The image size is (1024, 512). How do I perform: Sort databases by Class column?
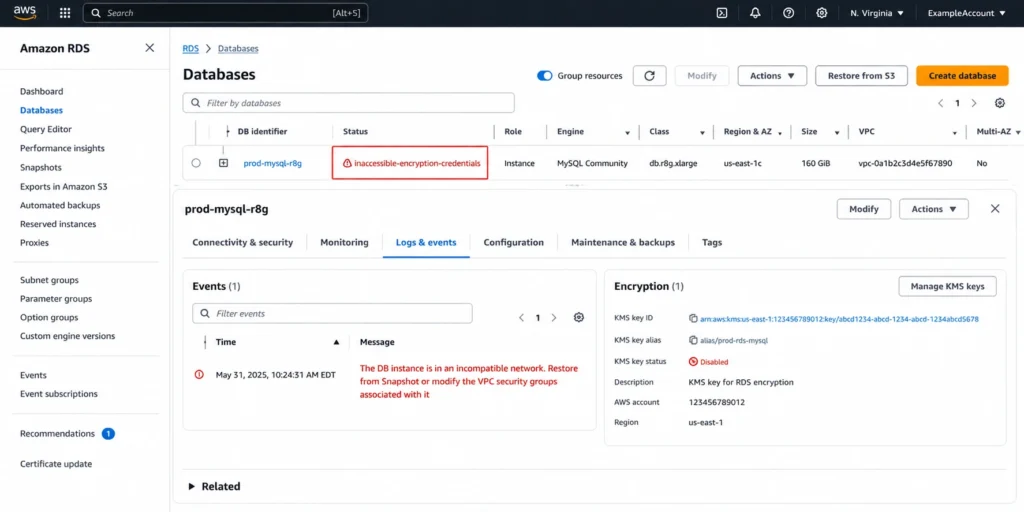tap(702, 133)
